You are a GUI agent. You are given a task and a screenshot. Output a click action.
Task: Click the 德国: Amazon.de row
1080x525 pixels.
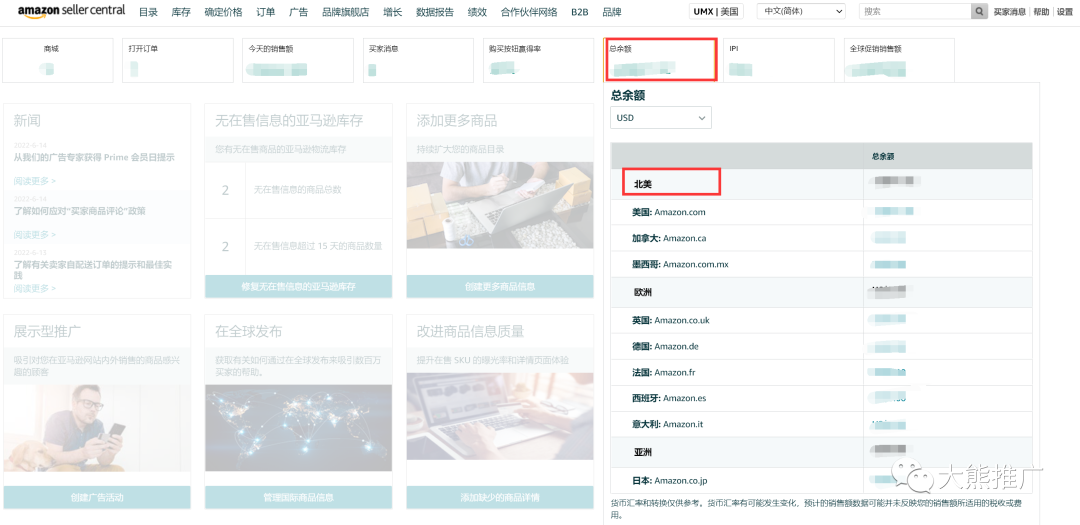[821, 347]
